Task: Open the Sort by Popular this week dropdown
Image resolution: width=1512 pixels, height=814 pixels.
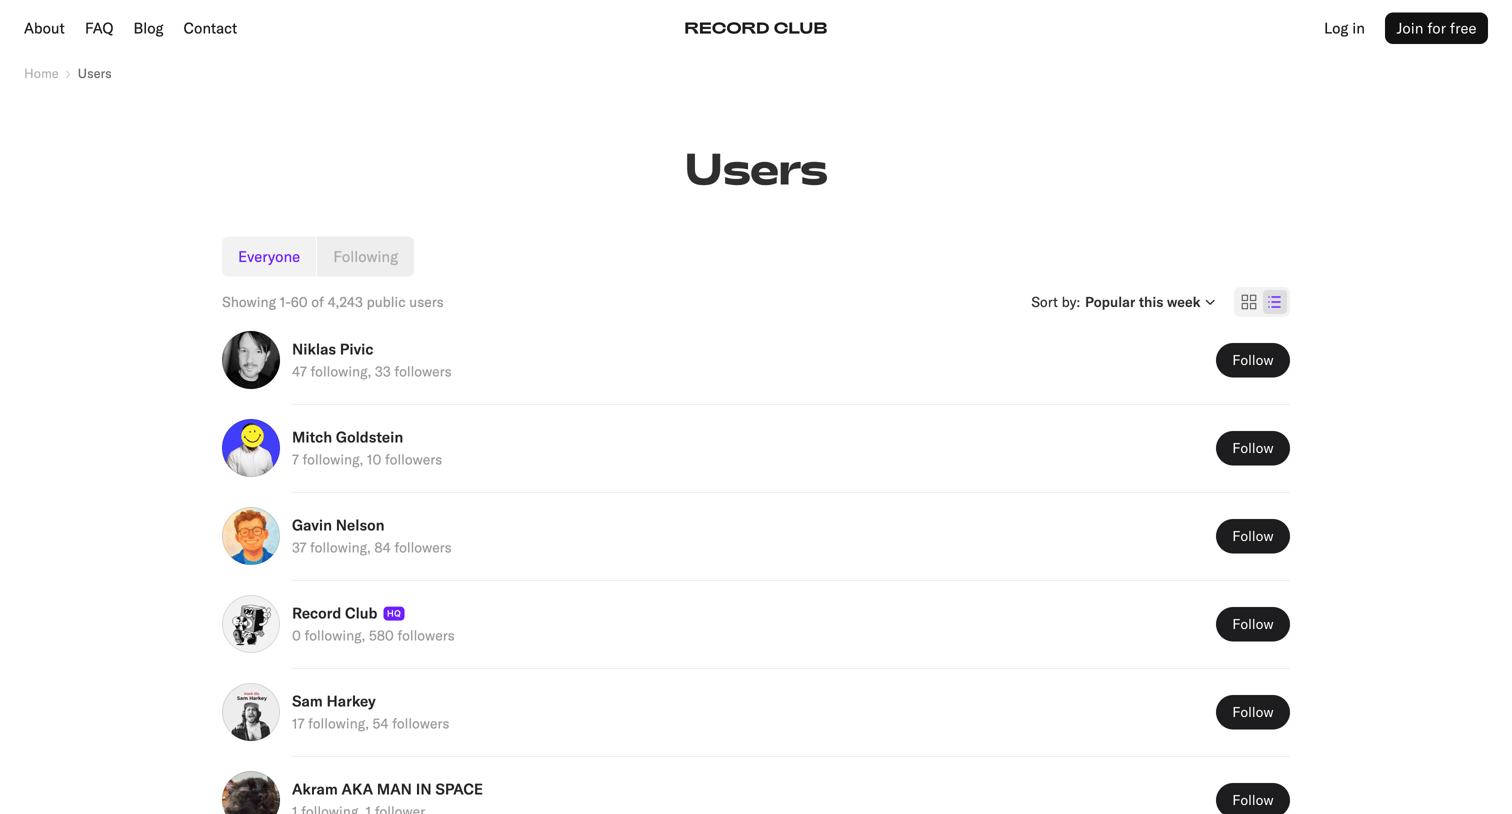Action: tap(1123, 302)
